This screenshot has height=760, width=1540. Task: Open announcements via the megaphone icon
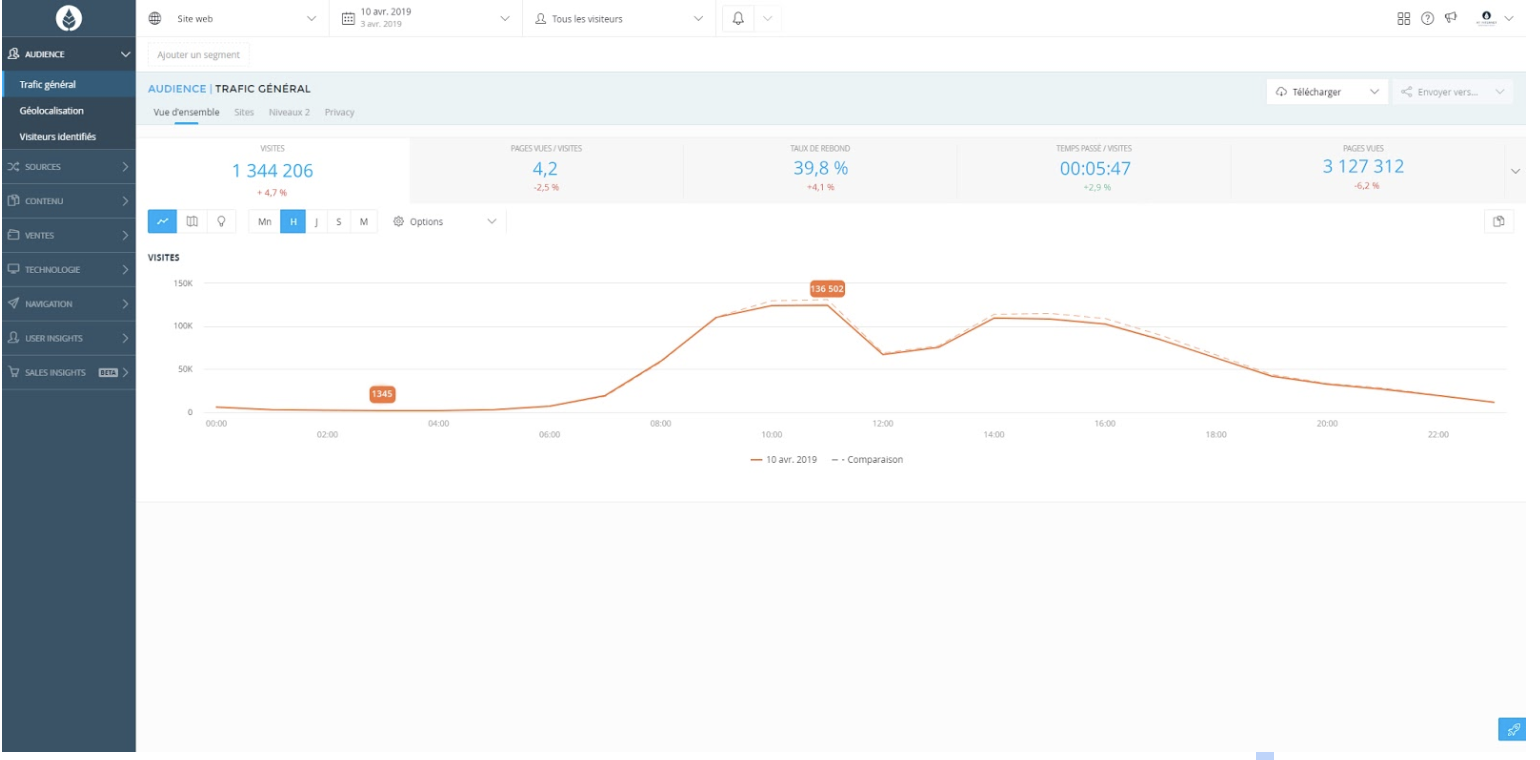[1451, 18]
